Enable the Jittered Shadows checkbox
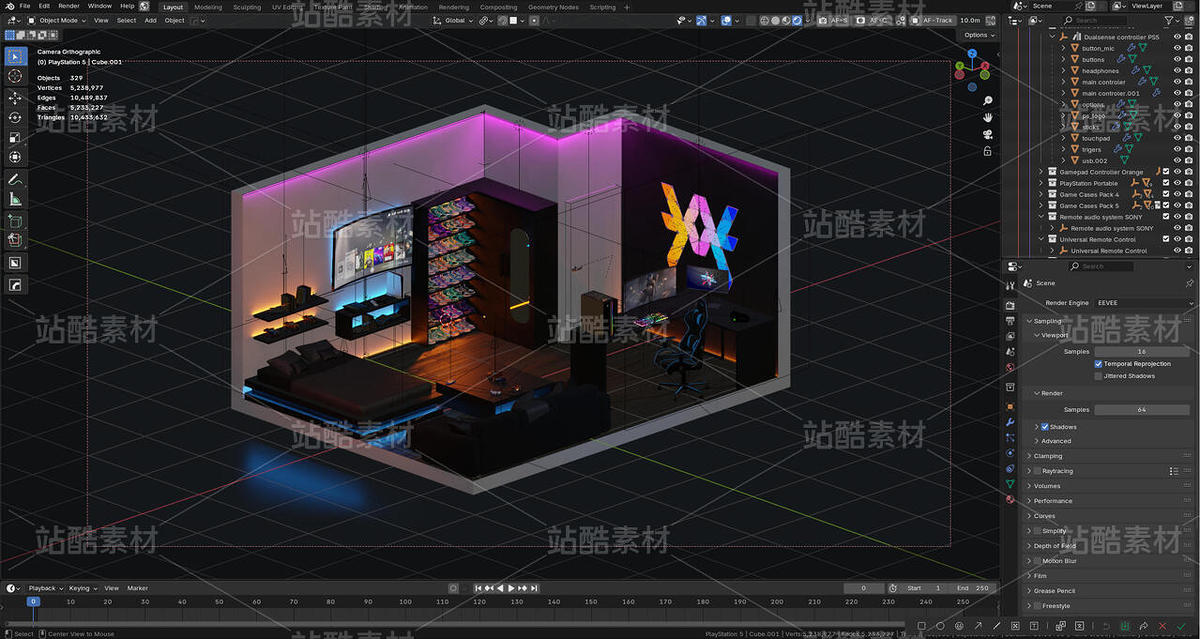 pos(1098,376)
